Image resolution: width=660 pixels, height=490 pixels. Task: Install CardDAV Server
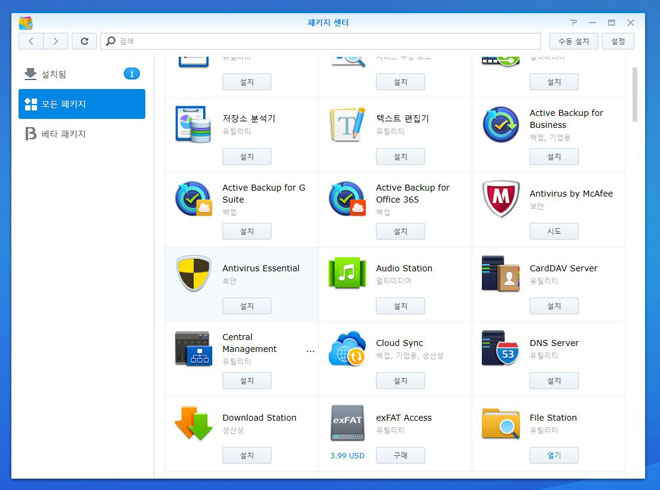(x=554, y=306)
